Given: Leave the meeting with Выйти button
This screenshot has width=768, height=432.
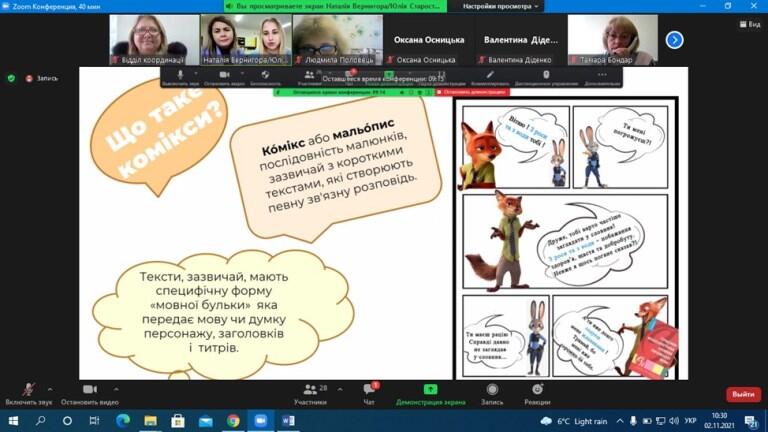Looking at the screenshot, I should coord(743,394).
